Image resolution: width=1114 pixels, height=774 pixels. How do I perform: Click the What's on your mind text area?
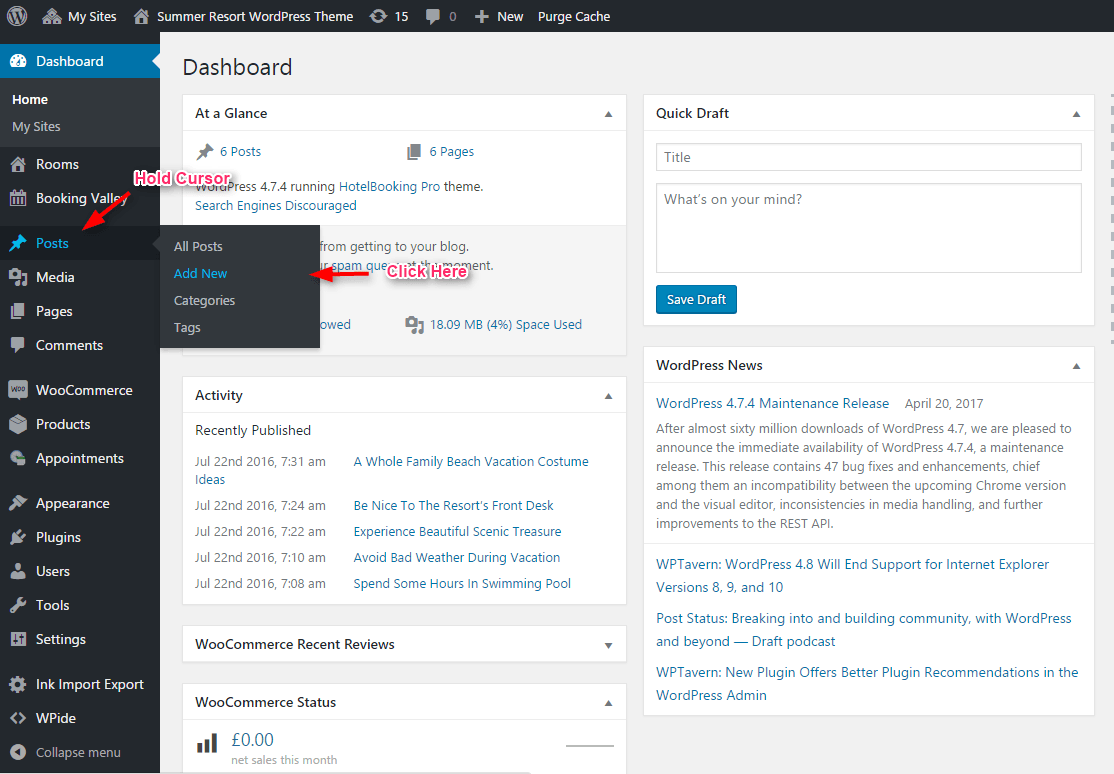(868, 228)
